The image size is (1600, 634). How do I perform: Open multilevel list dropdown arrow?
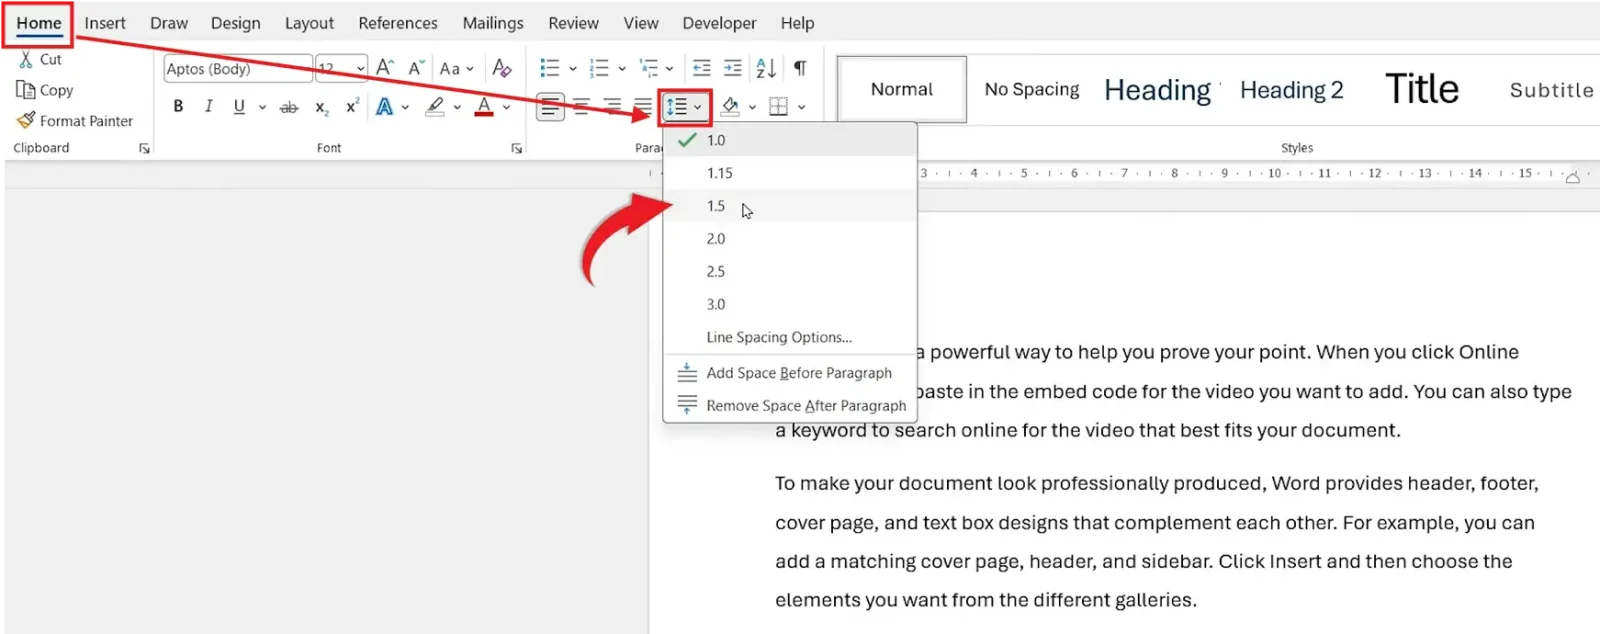669,69
